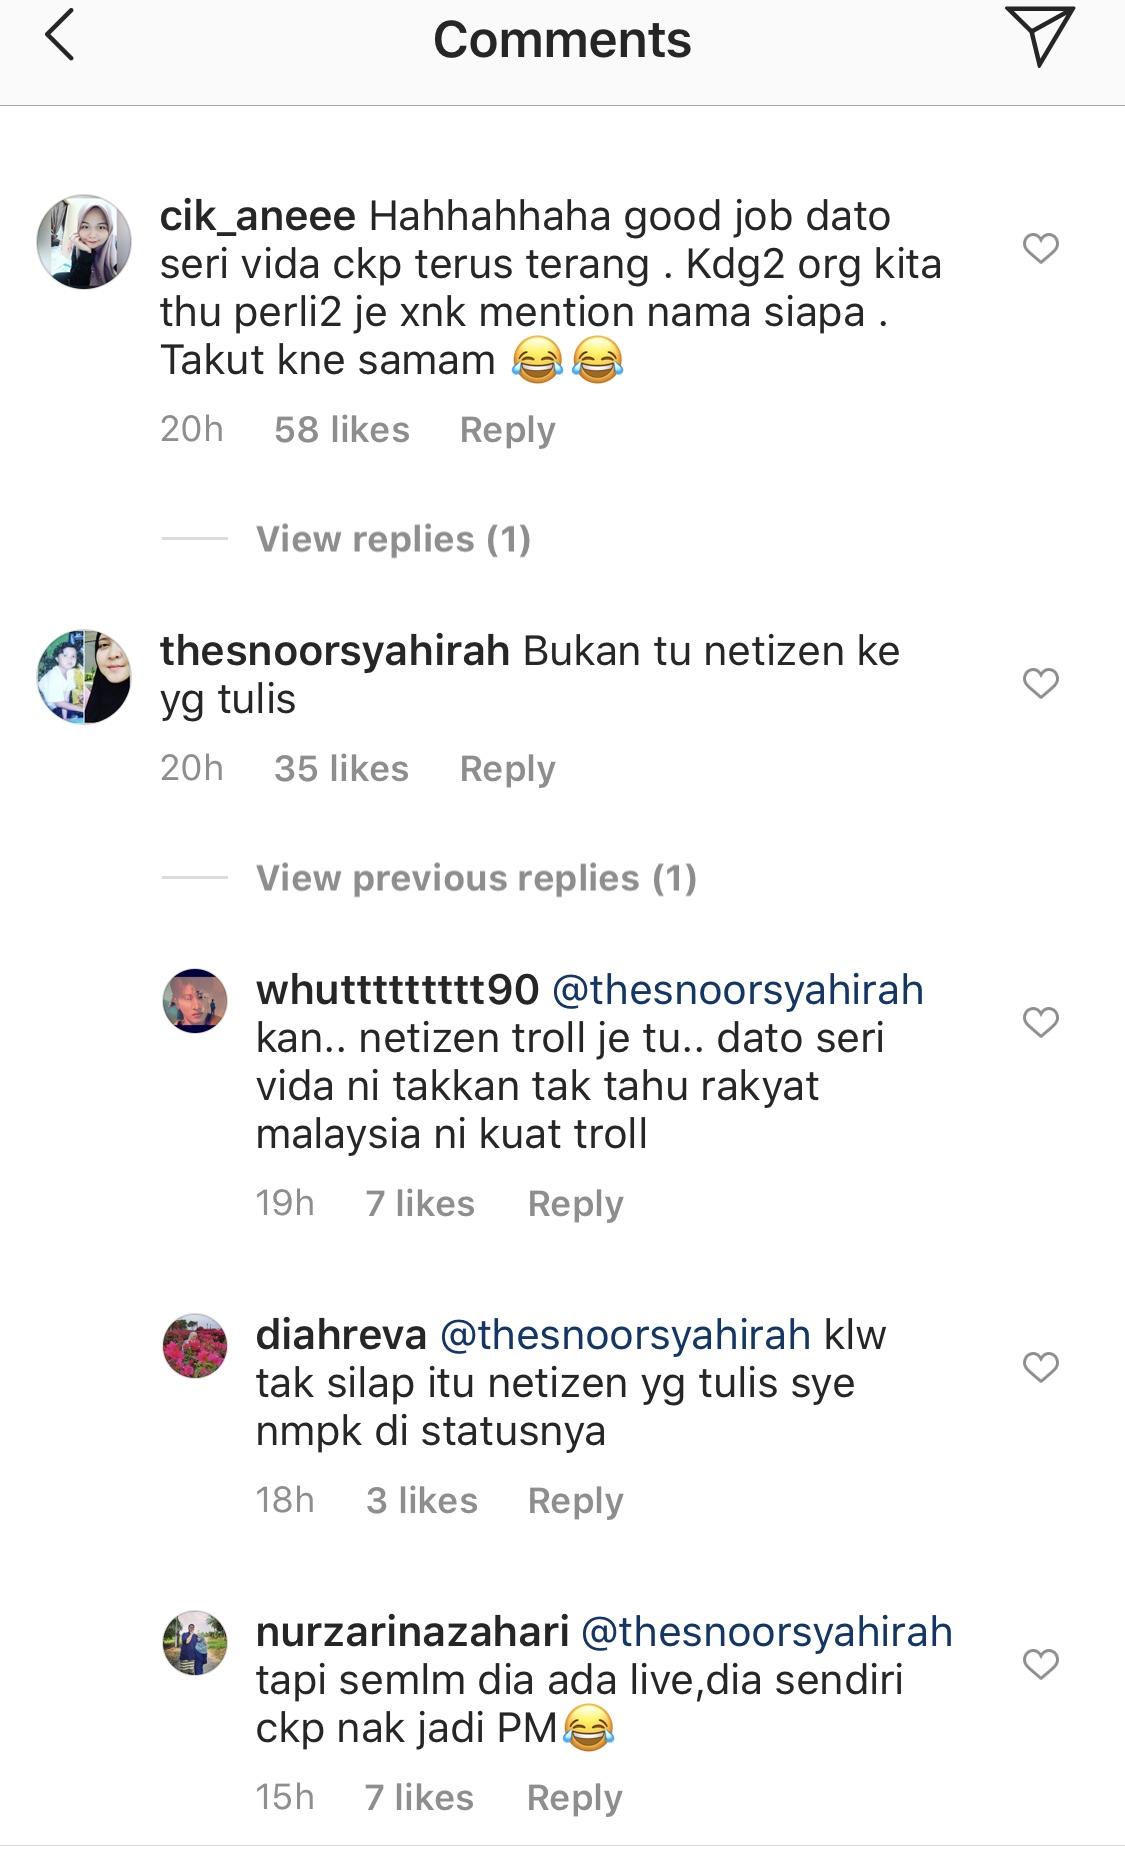This screenshot has height=1854, width=1125.
Task: Open whuttttttttt90's profile avatar
Action: coord(195,1001)
